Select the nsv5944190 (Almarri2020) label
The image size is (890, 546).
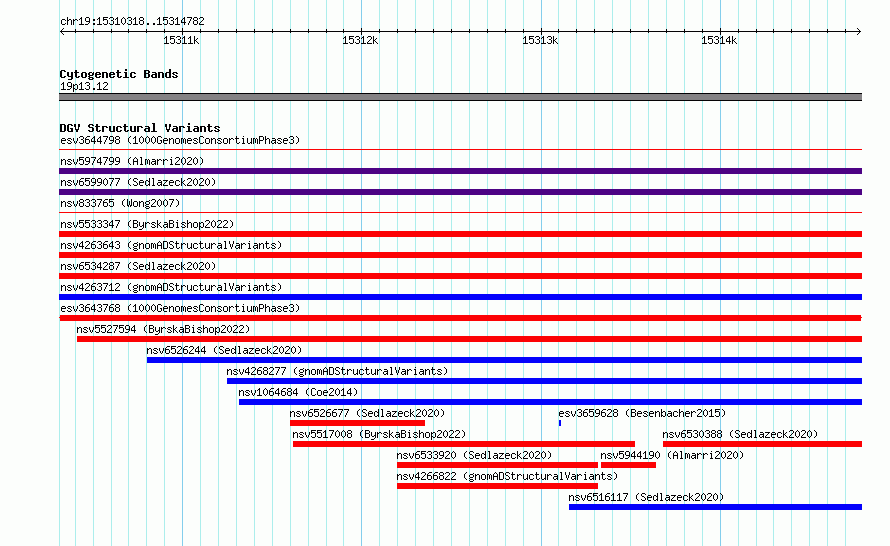672,455
